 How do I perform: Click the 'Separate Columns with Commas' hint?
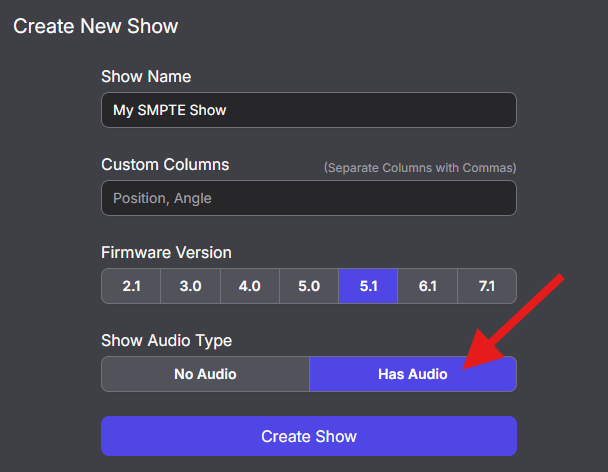click(420, 167)
